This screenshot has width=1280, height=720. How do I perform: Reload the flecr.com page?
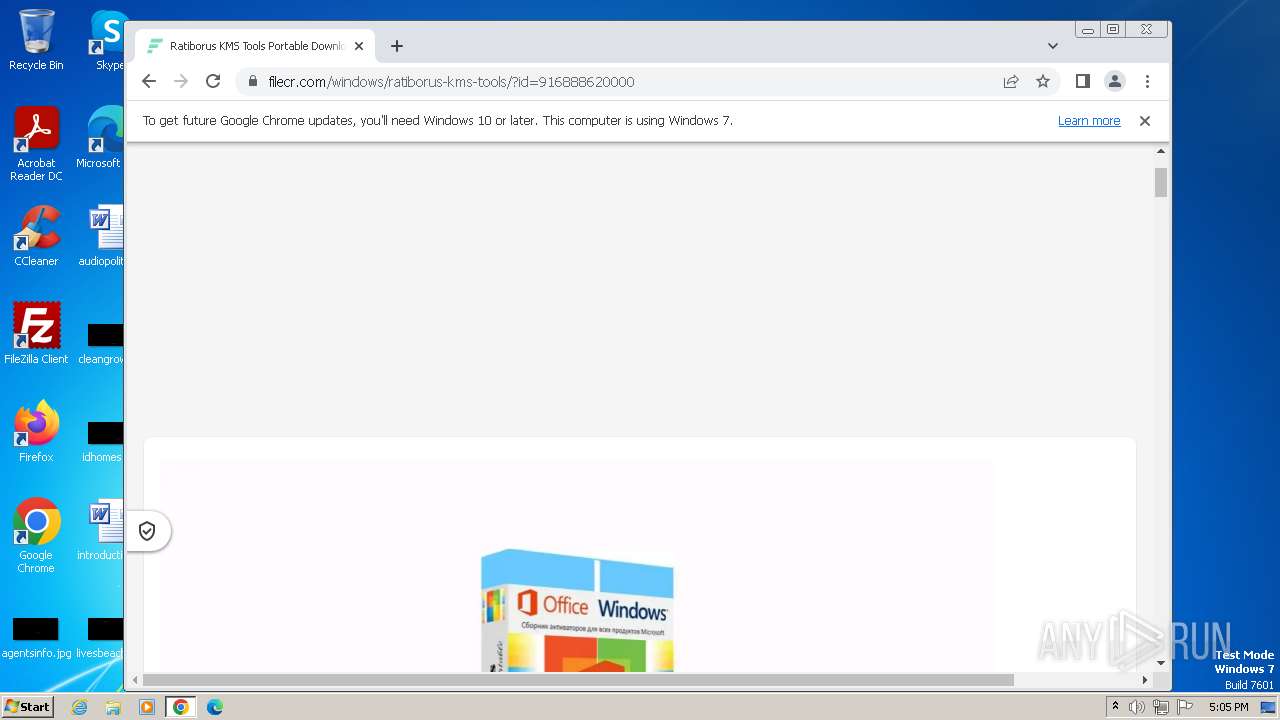[213, 82]
